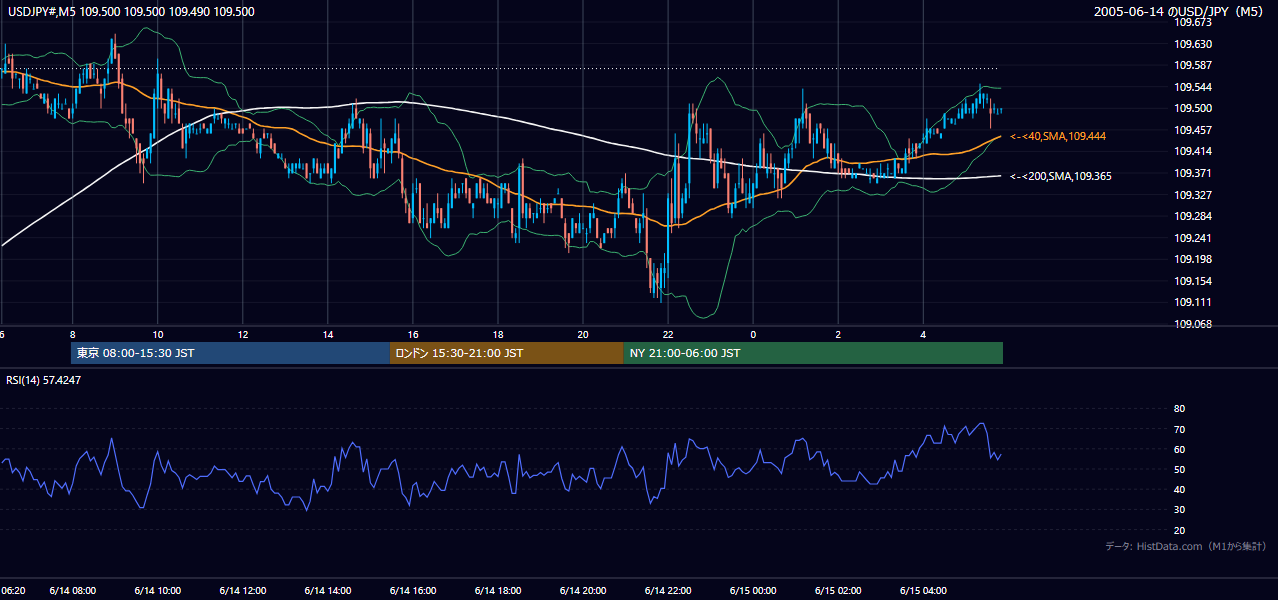This screenshot has height=600, width=1278.
Task: Click price level 109.371 on the axis
Action: (x=1195, y=173)
